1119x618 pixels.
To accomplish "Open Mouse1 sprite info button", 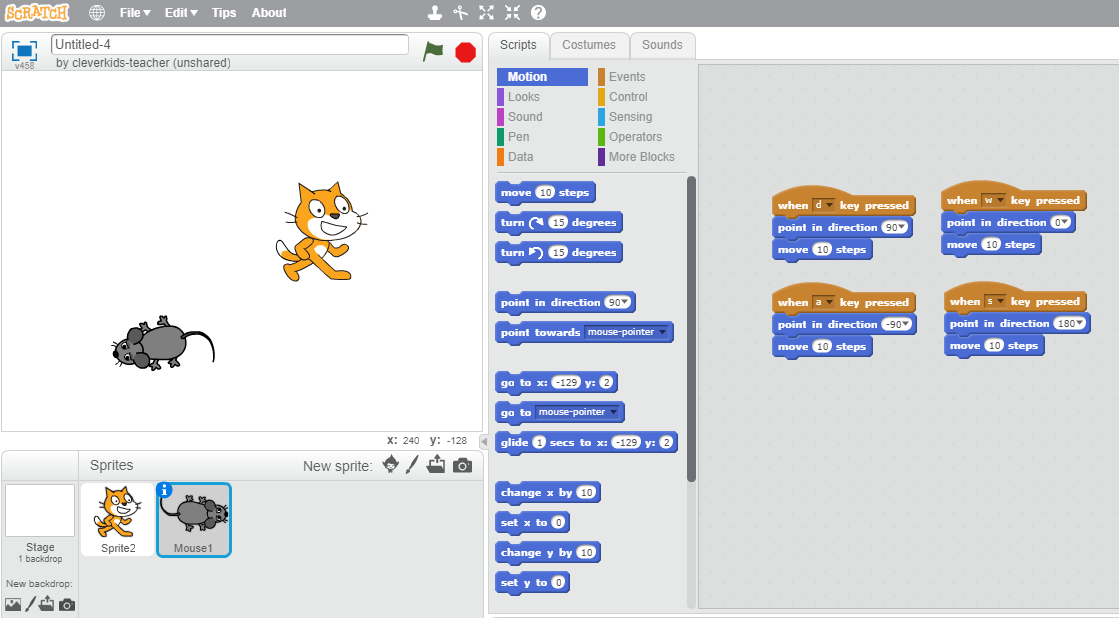I will click(164, 490).
